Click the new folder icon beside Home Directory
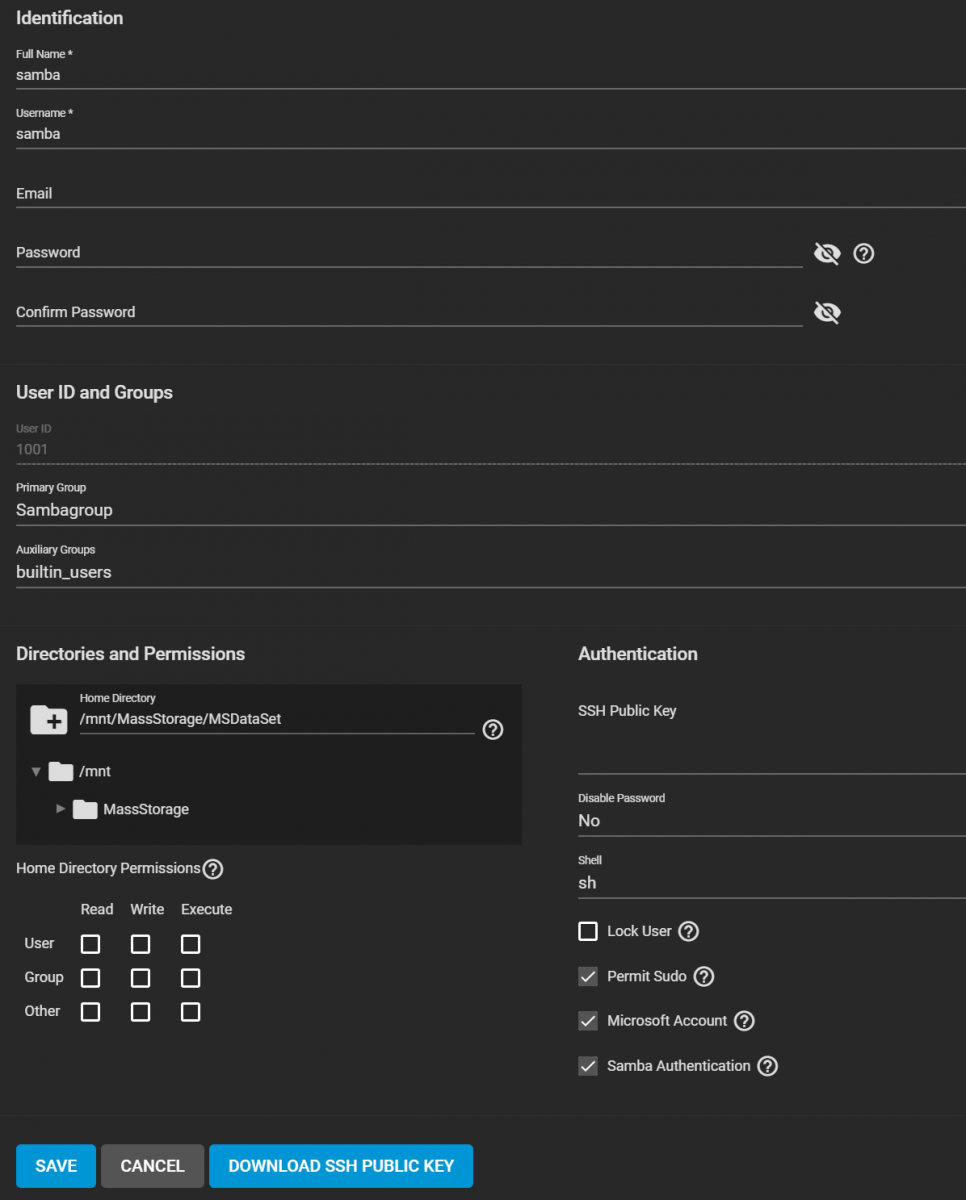Image resolution: width=966 pixels, height=1200 pixels. 49,719
